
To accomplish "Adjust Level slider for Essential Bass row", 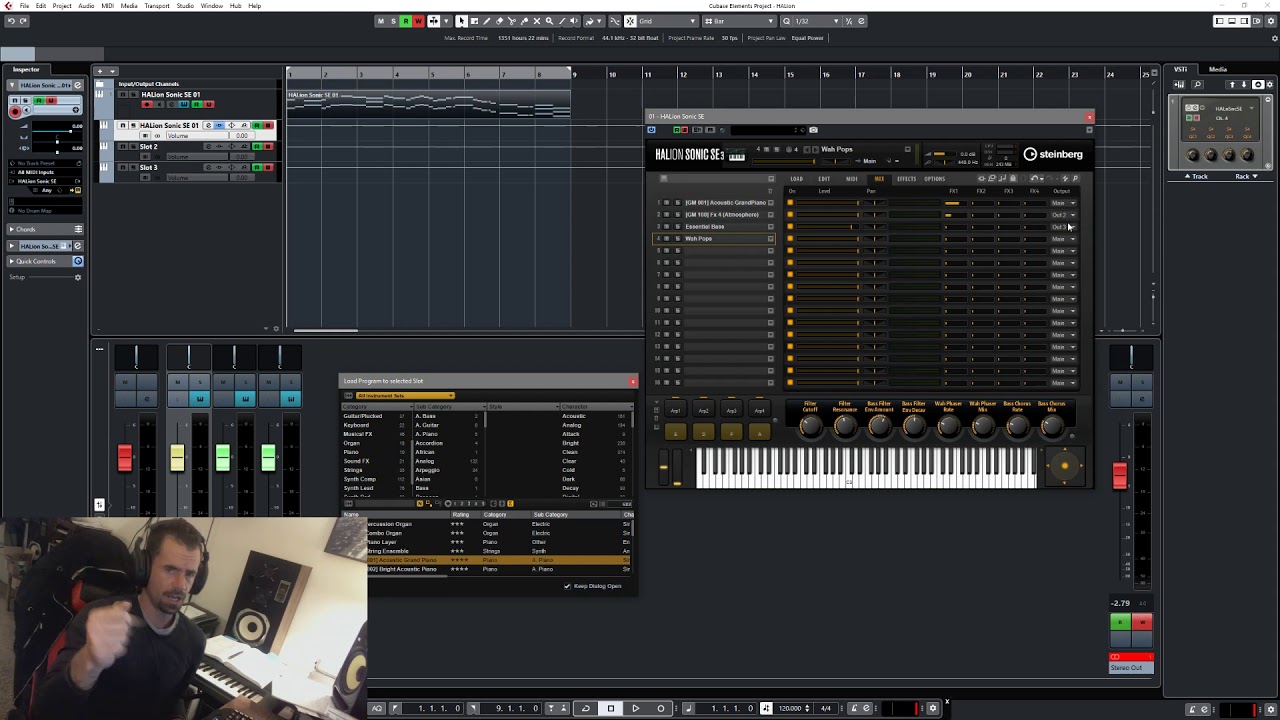I will [828, 227].
